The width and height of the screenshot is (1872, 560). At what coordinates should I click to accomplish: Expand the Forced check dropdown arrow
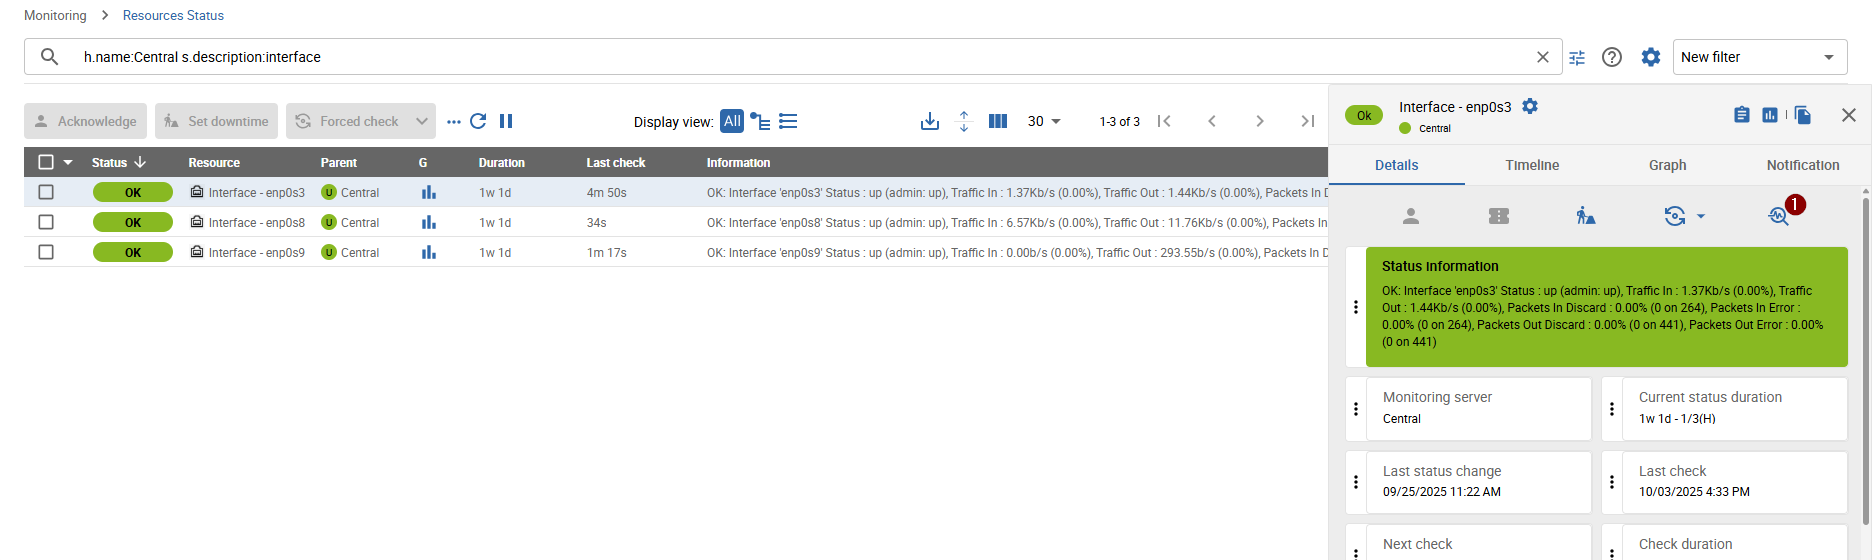tap(422, 121)
